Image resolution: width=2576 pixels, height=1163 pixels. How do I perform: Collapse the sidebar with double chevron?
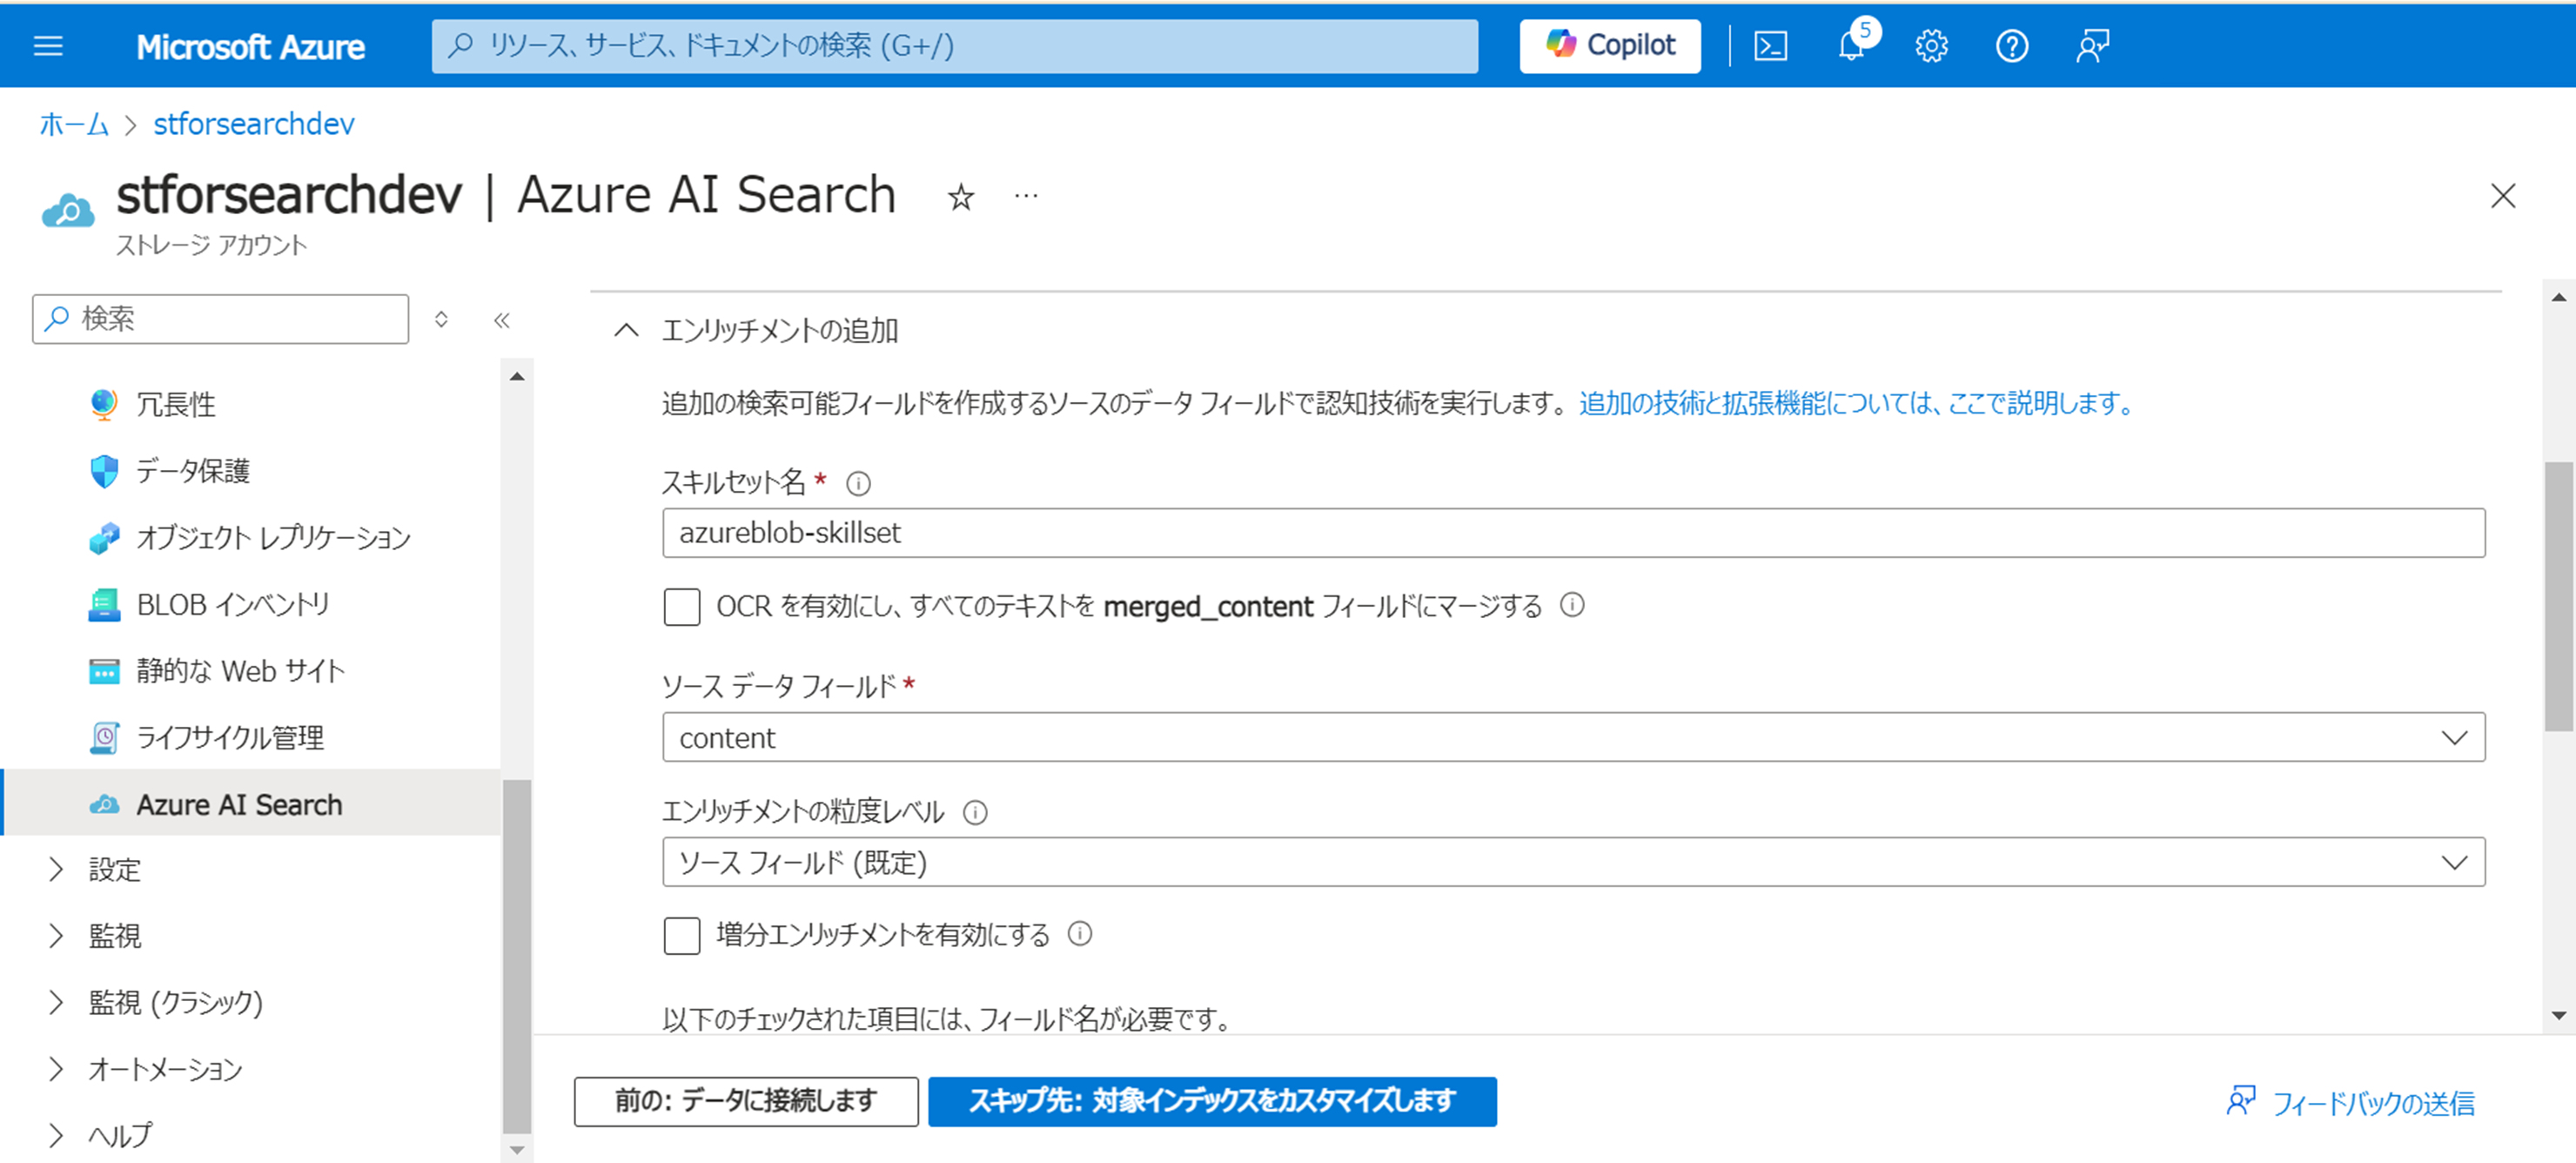click(502, 320)
